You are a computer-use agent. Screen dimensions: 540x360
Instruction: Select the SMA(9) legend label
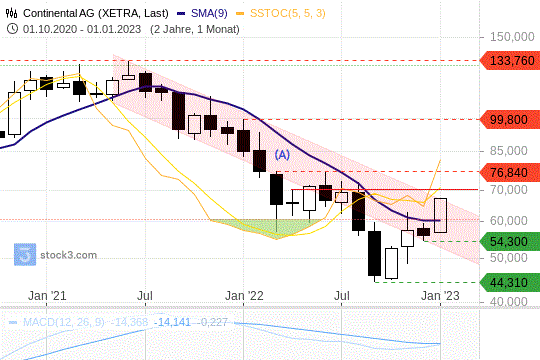(x=209, y=13)
